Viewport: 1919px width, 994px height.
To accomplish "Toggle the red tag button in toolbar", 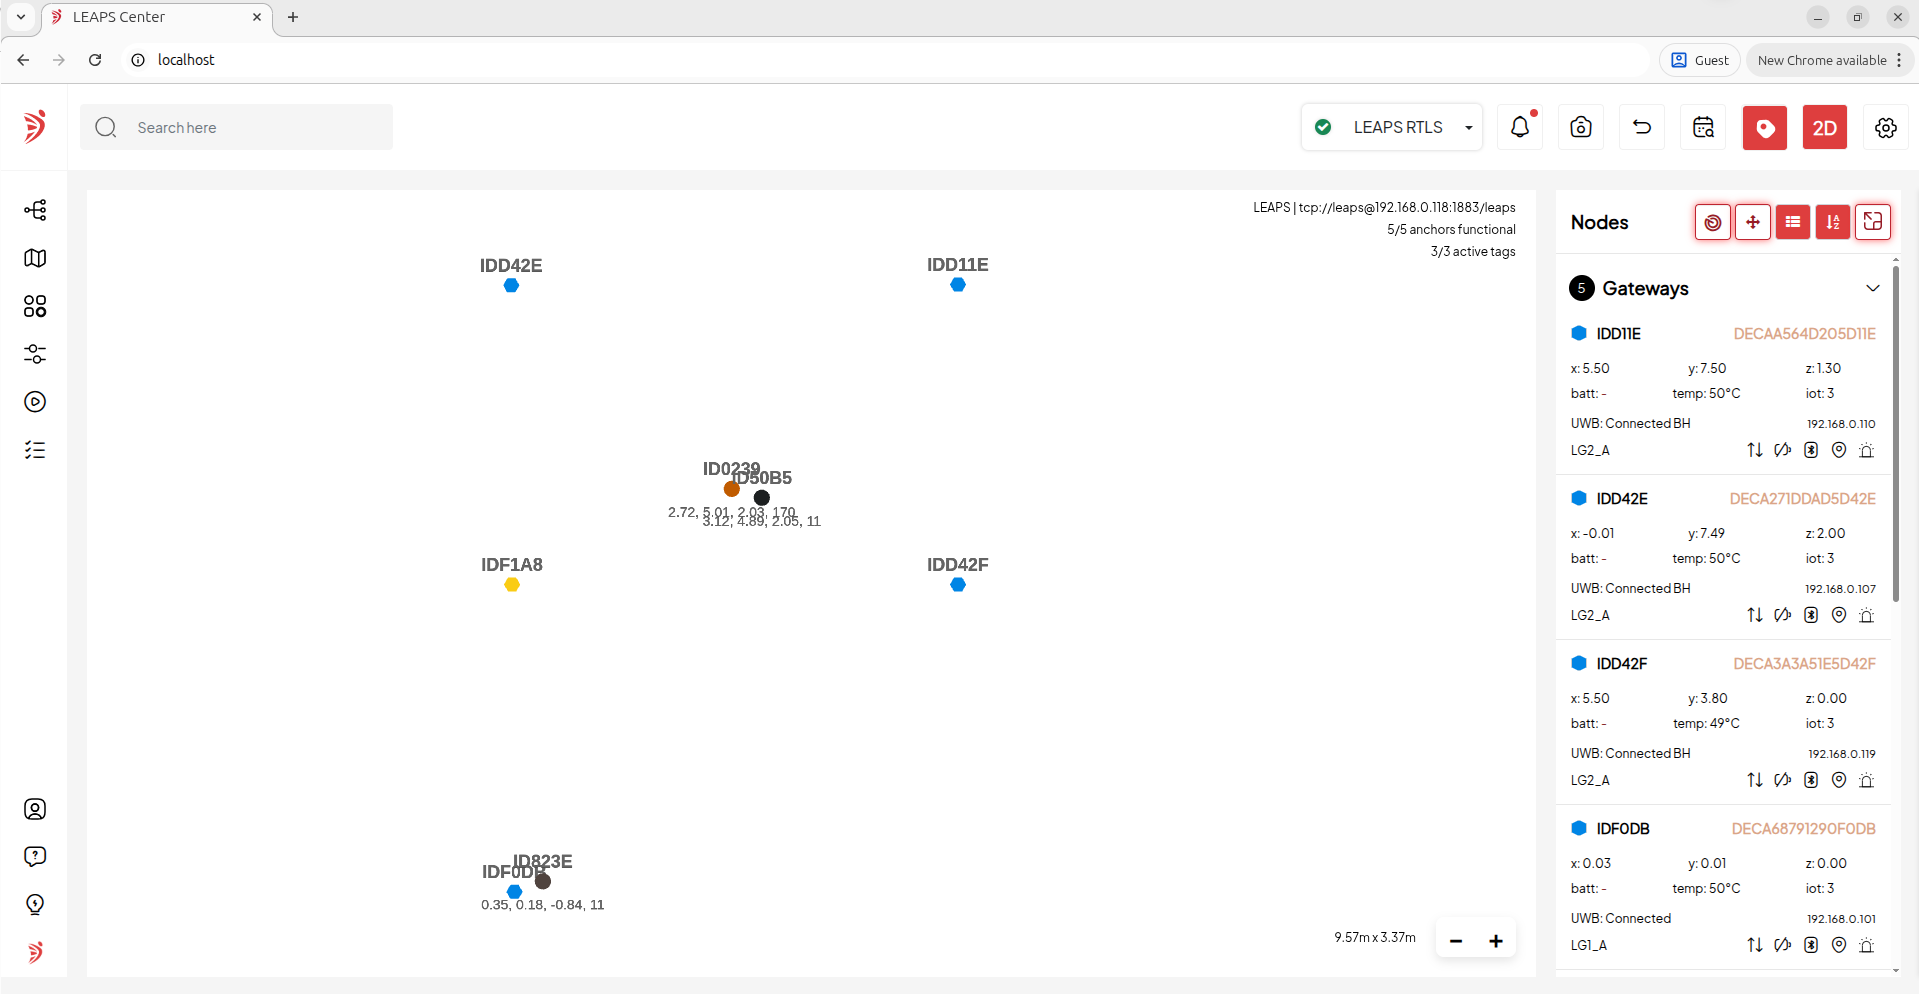I will (1765, 127).
